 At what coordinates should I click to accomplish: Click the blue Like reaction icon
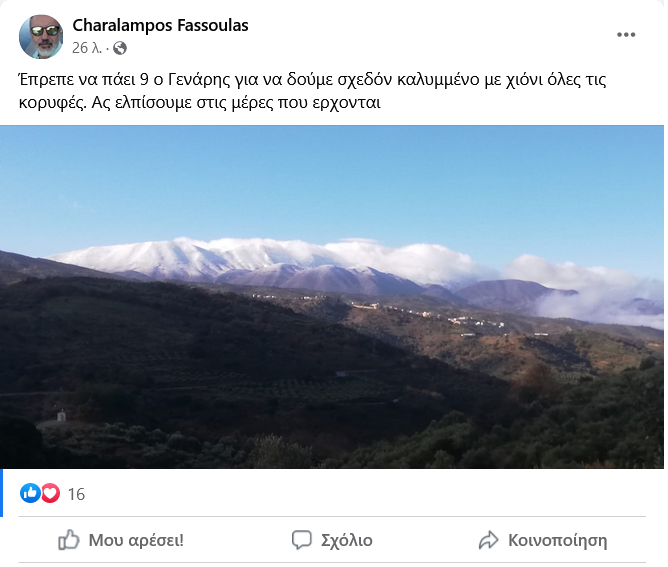tap(30, 493)
